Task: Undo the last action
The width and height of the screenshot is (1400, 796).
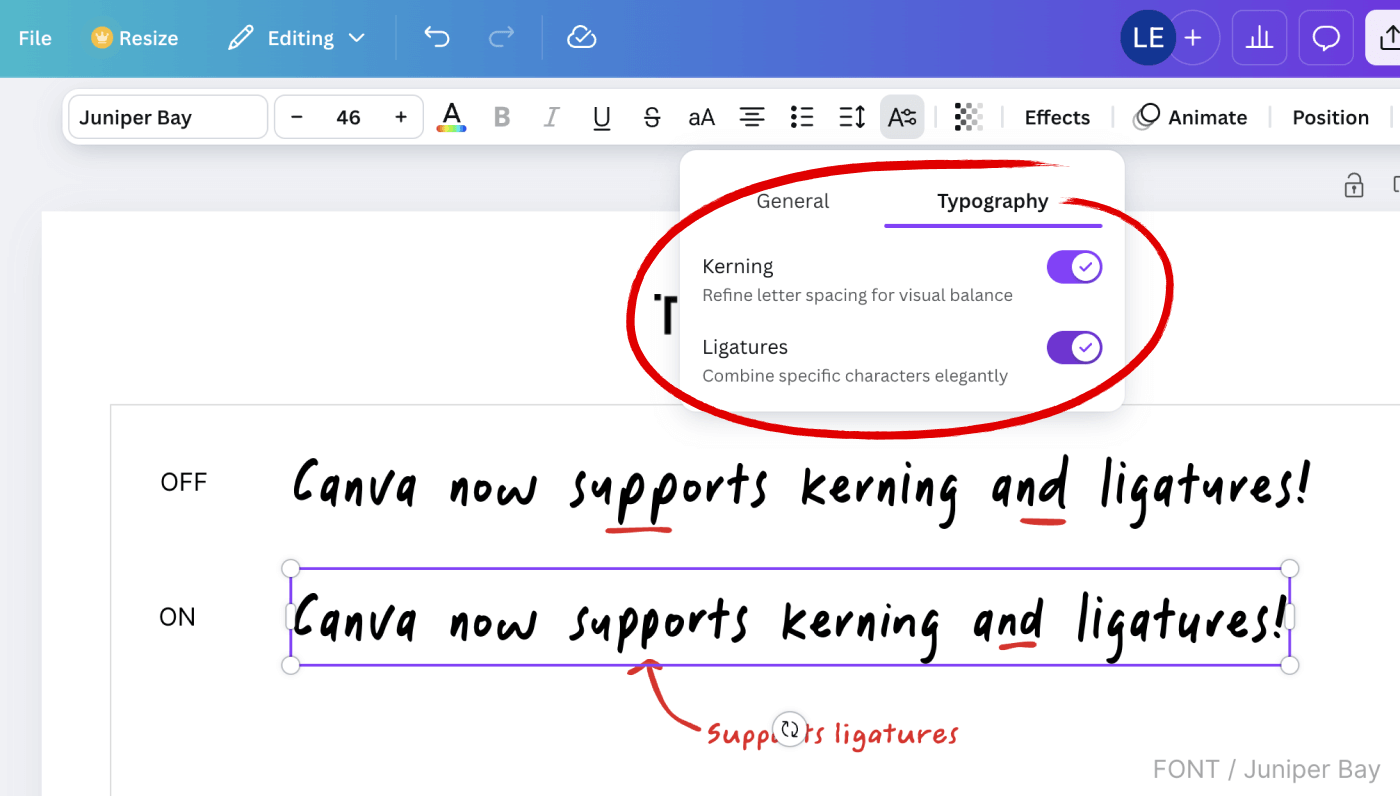Action: 436,38
